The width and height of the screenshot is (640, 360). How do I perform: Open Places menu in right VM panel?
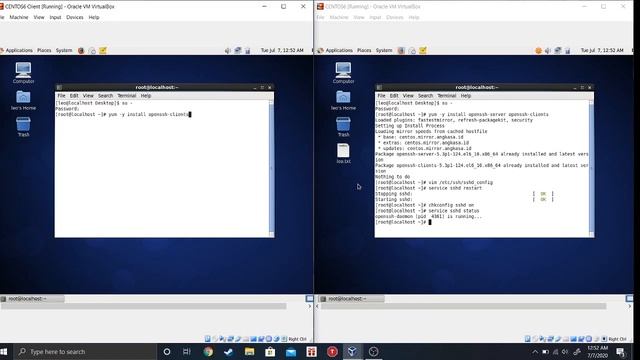click(x=364, y=51)
